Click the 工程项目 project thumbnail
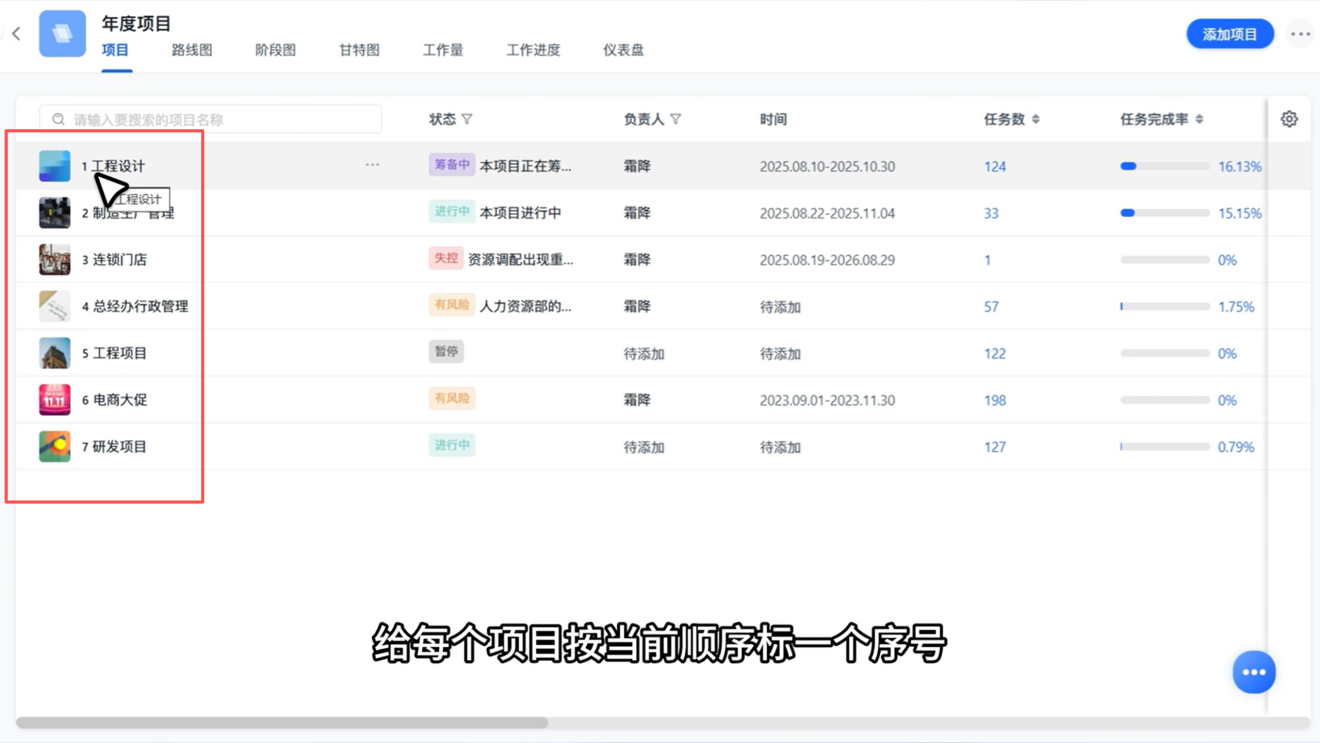 55,353
